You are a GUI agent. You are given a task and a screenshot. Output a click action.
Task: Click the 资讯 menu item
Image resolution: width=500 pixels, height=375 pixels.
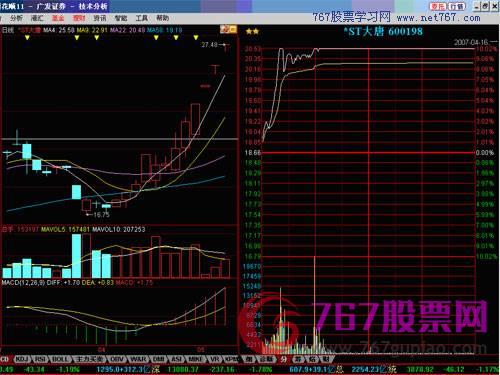click(x=100, y=18)
